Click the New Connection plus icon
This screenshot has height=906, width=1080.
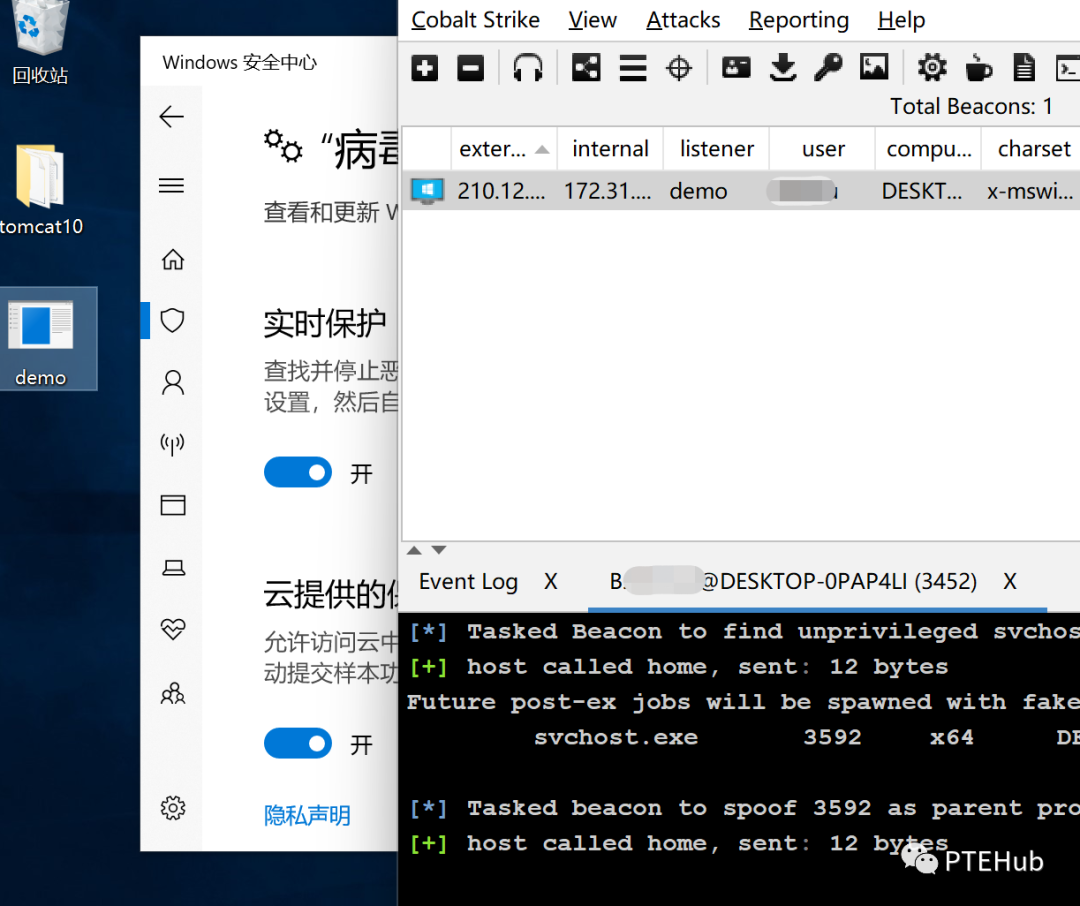[424, 68]
